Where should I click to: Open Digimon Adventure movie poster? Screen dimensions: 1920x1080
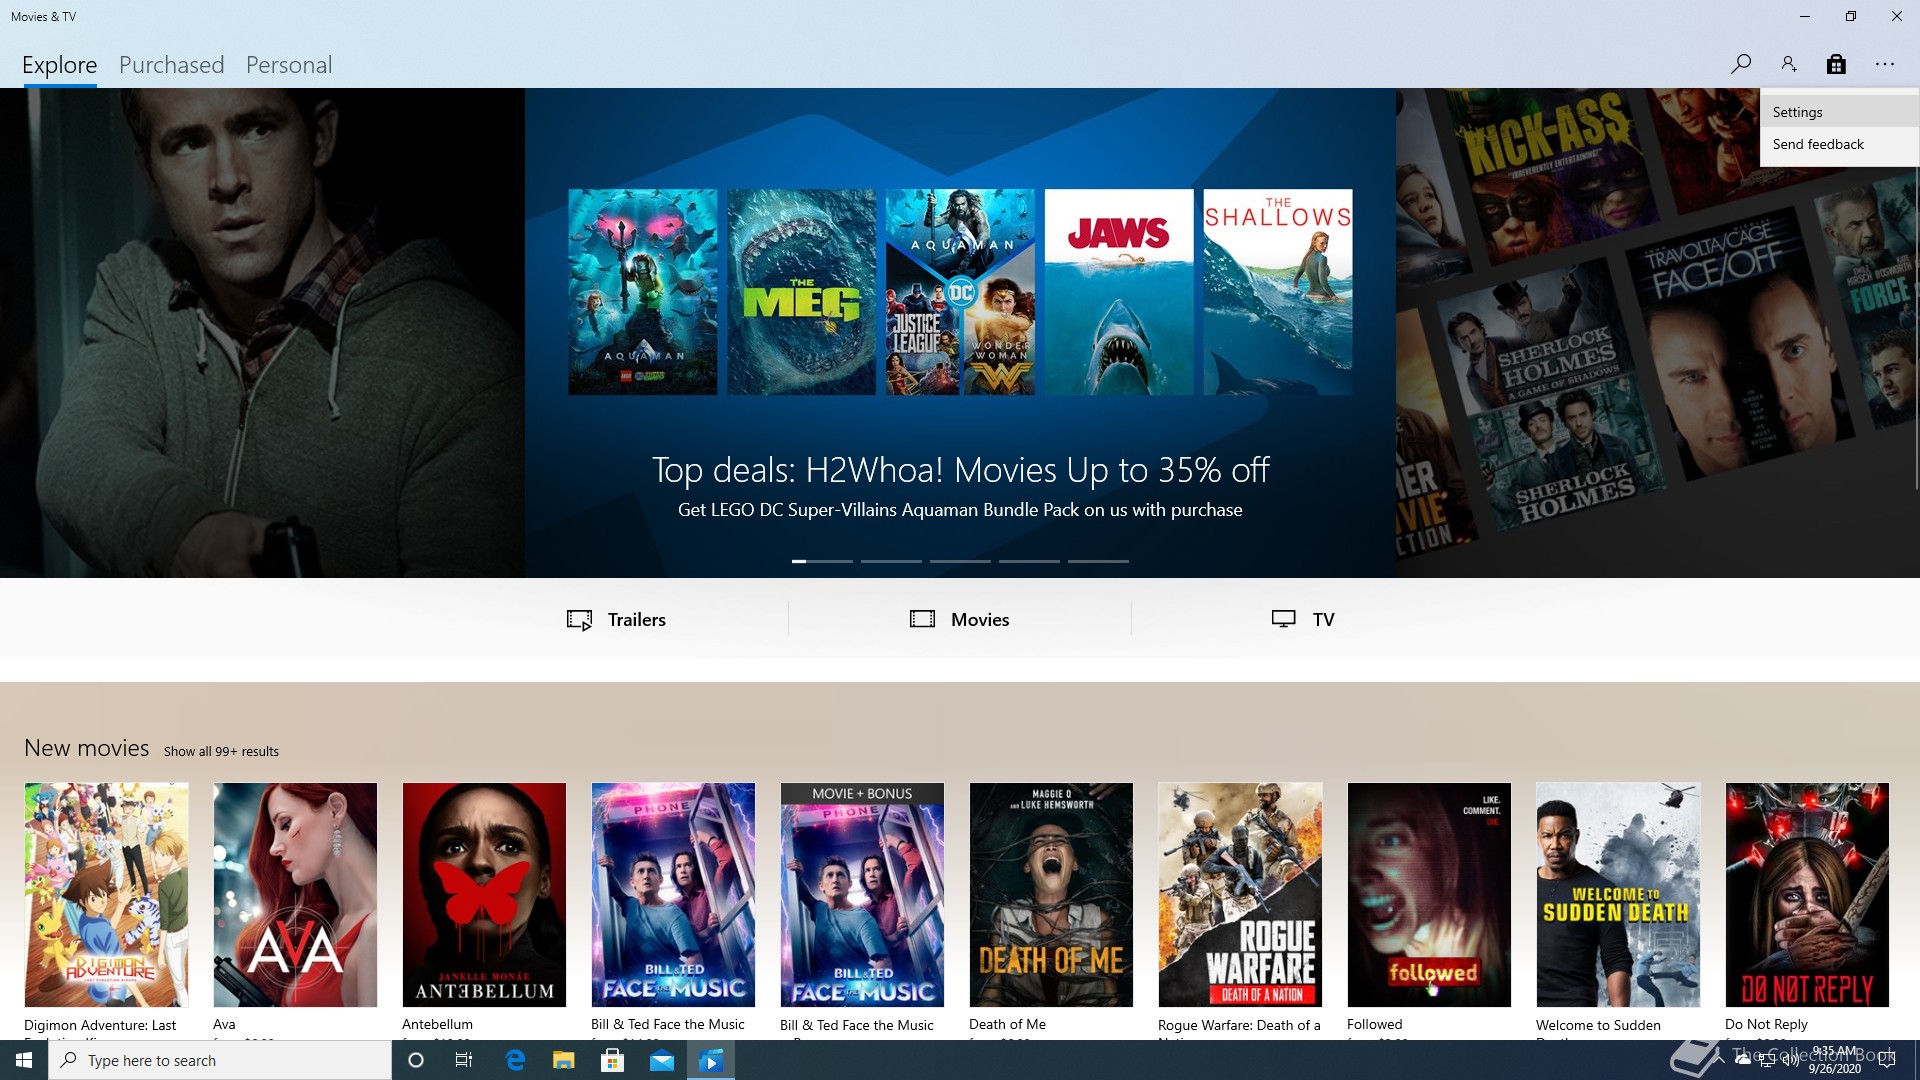click(106, 895)
